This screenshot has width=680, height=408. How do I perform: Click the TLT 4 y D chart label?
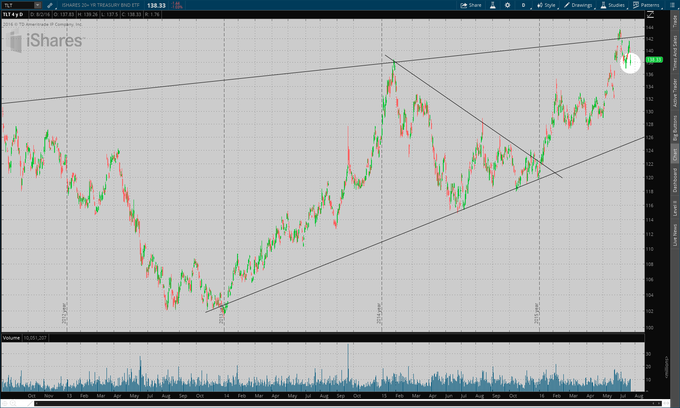click(x=13, y=15)
